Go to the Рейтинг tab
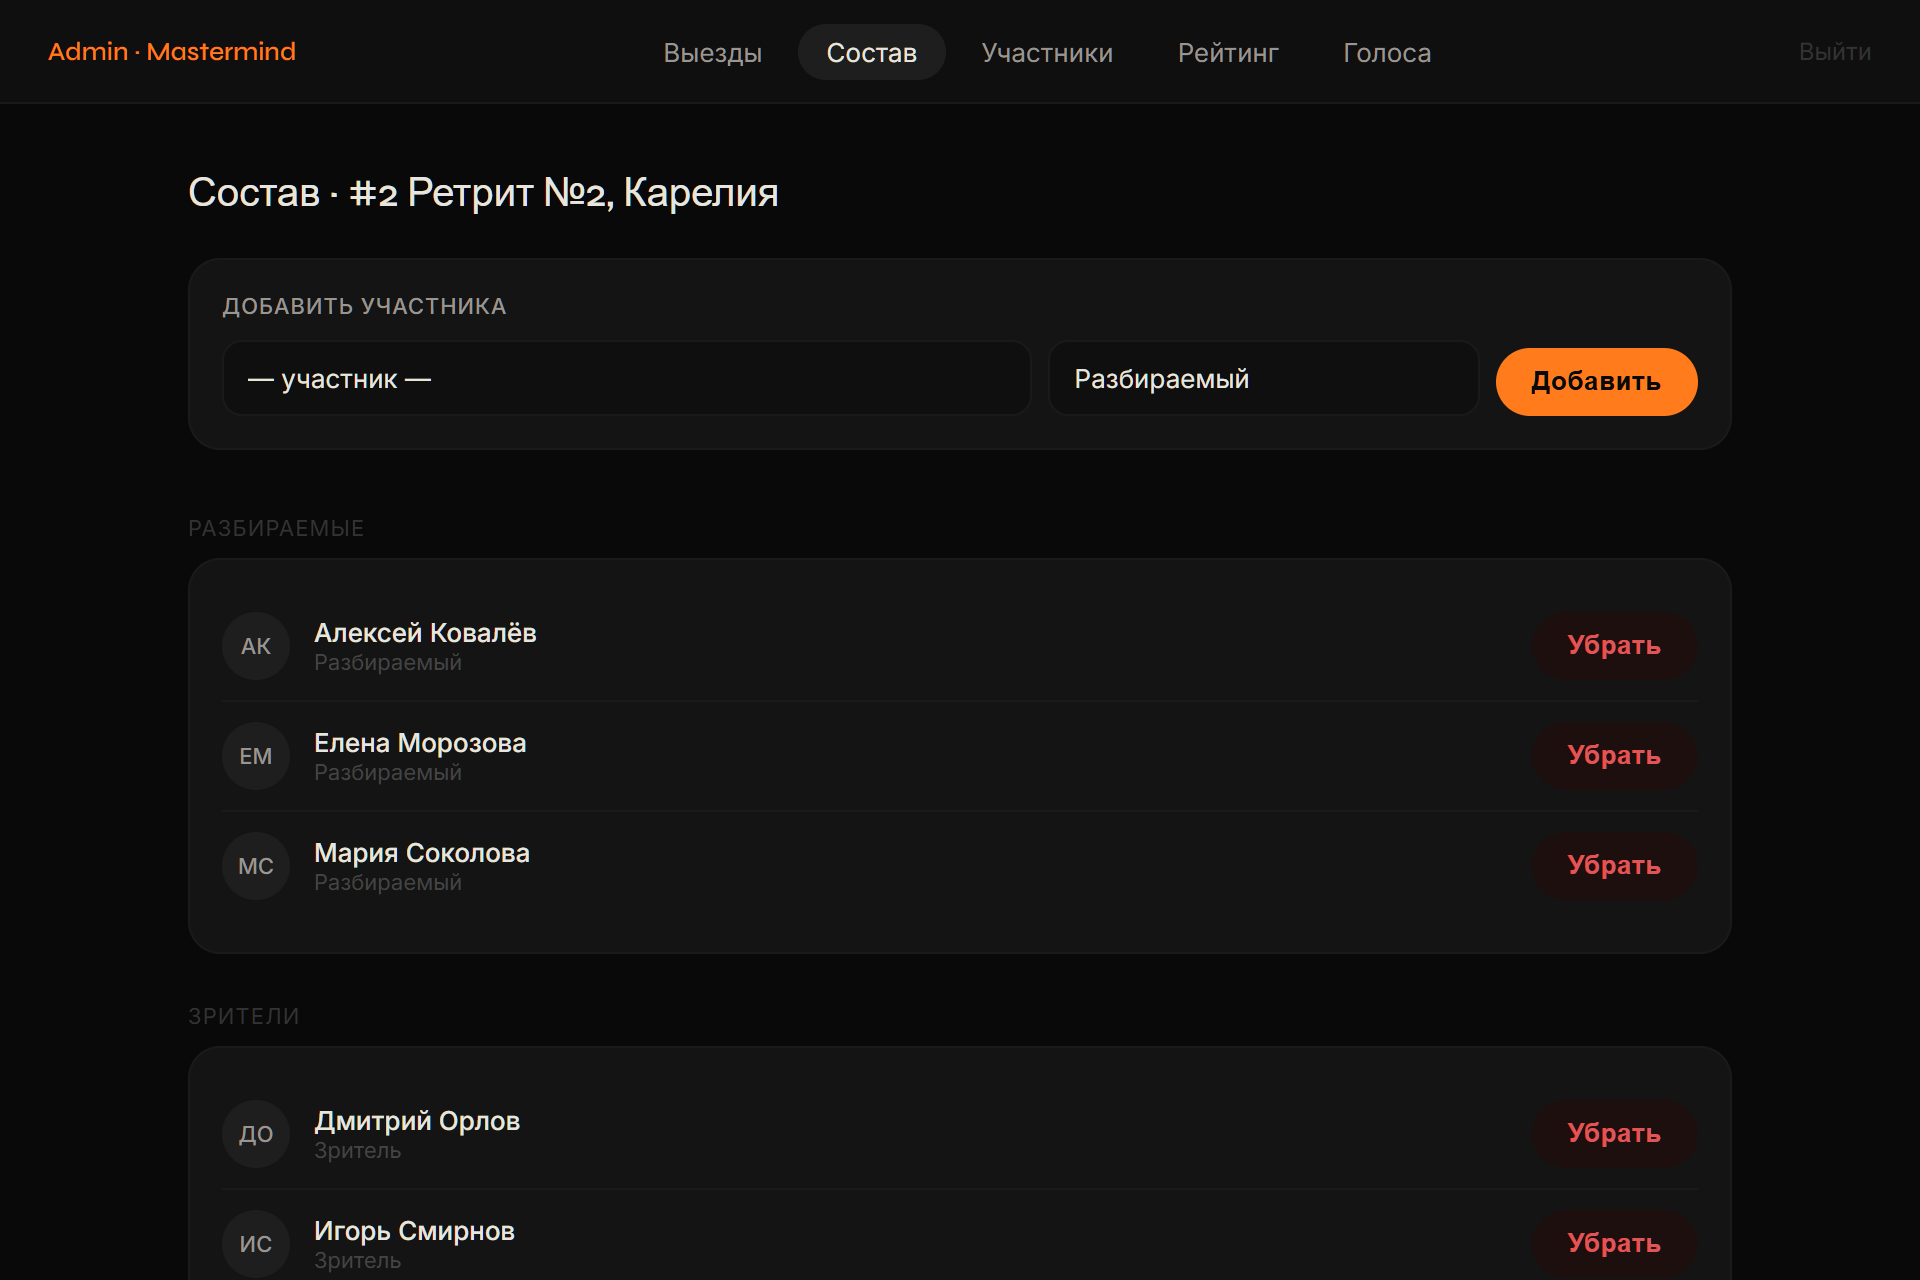Screen dimensions: 1920x1280 pos(1228,52)
